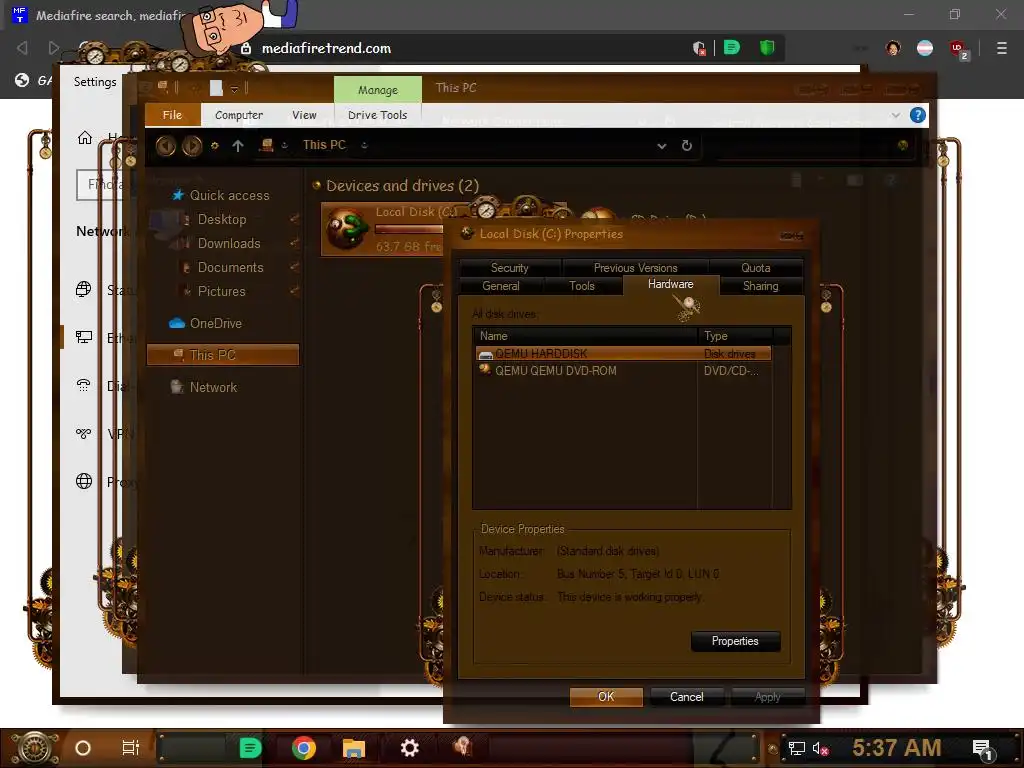Screen dimensions: 1024x768
Task: Open the Computer ribbon tab
Action: [x=239, y=115]
